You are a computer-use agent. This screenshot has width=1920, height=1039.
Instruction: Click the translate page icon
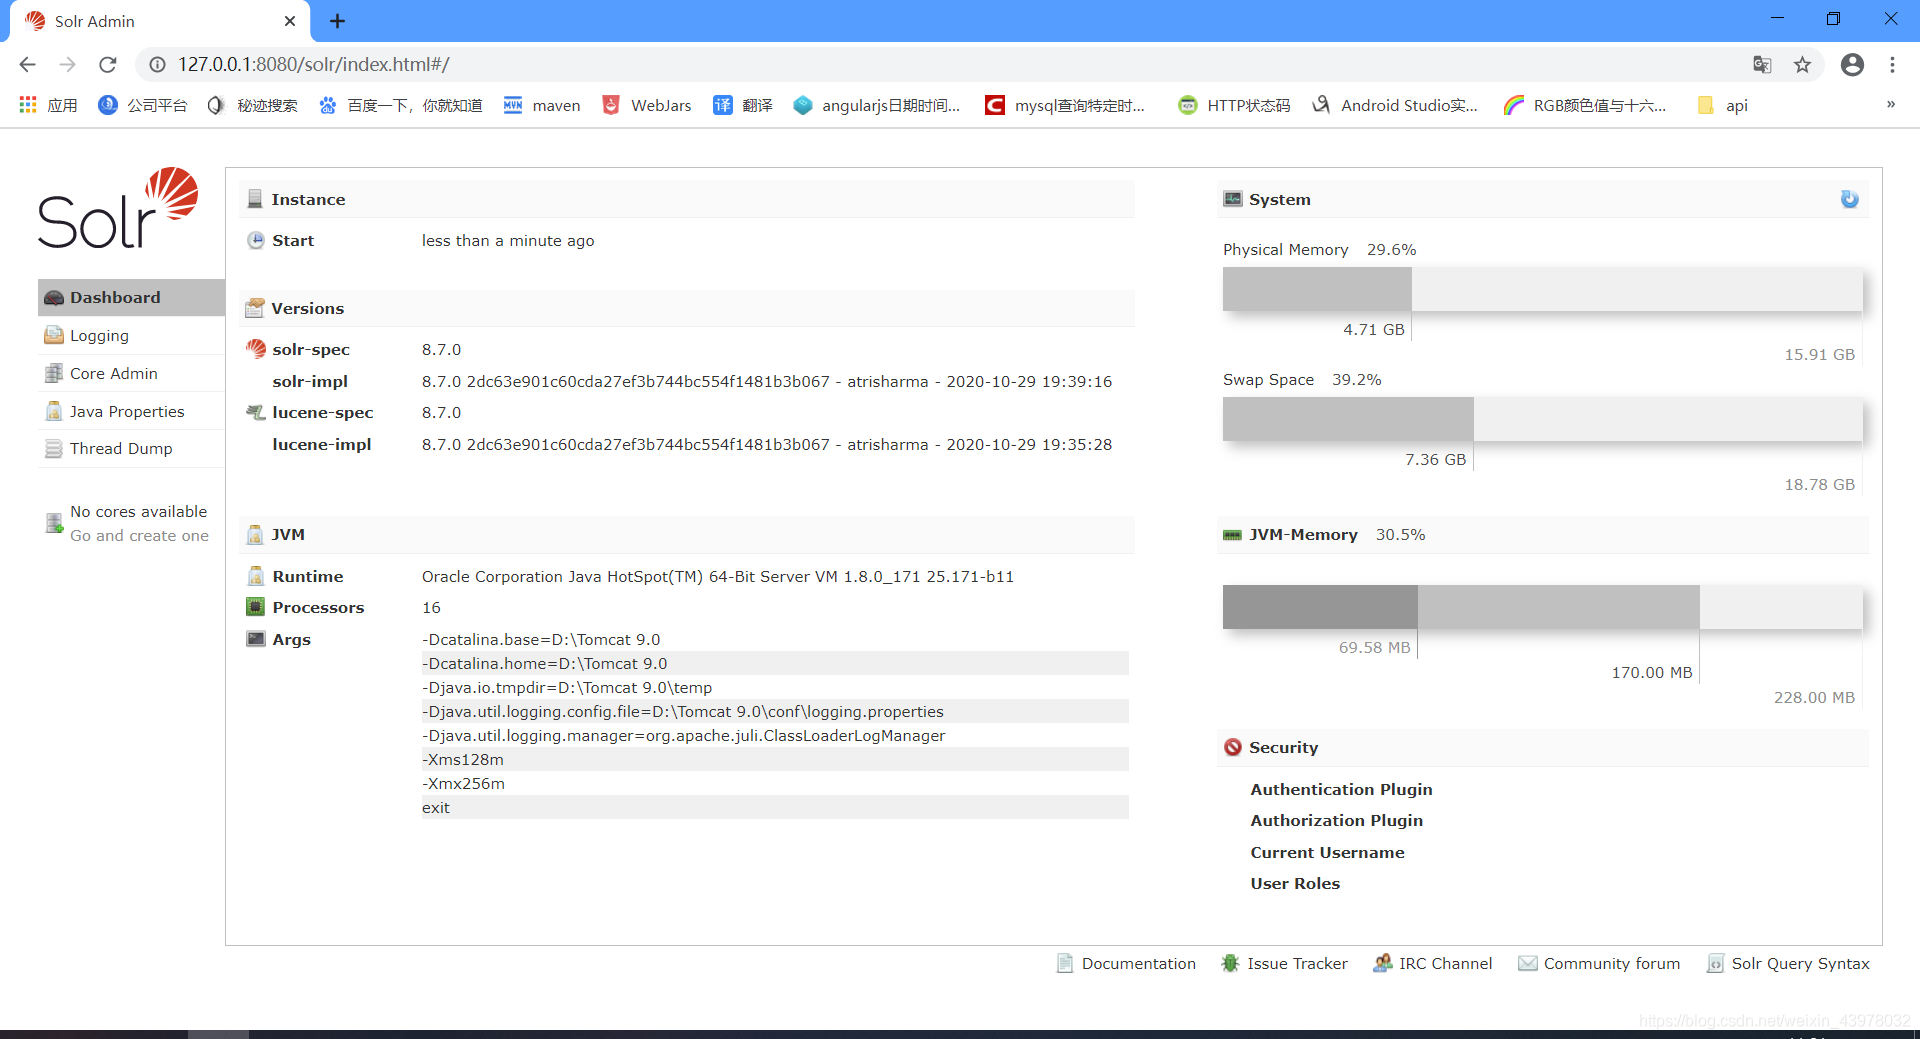[x=1762, y=64]
